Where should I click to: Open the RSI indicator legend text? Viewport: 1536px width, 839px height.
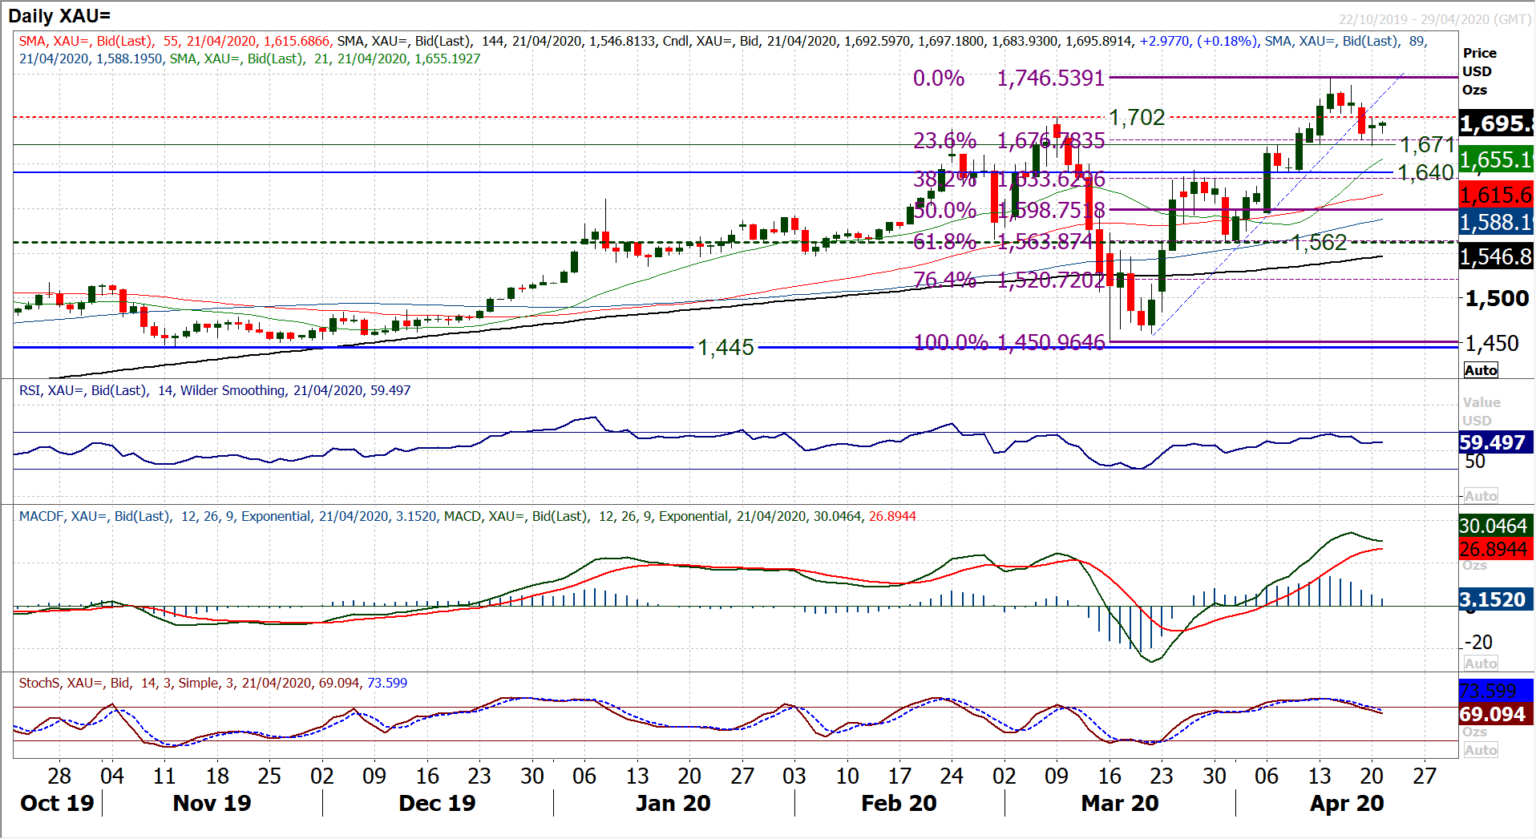pos(215,391)
